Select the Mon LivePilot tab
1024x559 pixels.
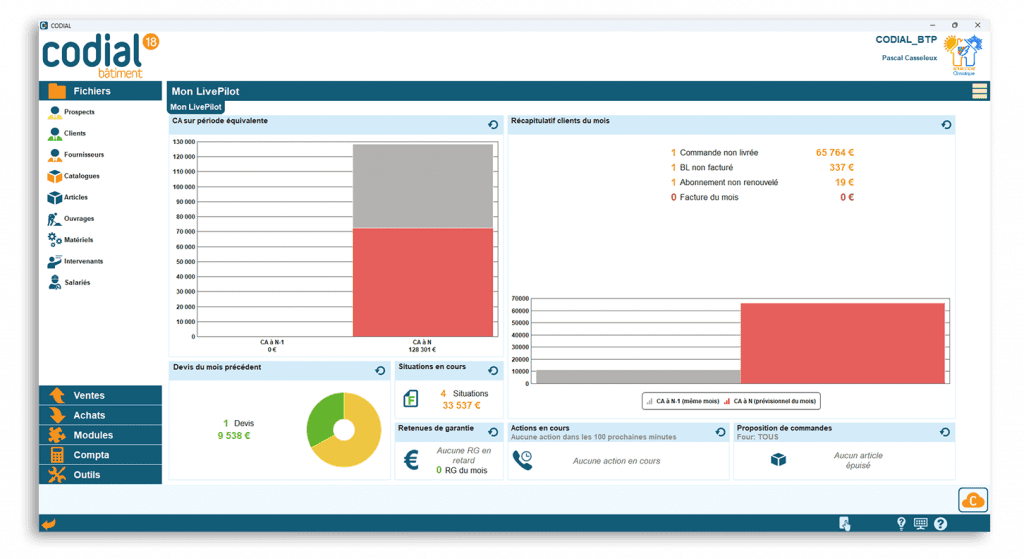196,107
